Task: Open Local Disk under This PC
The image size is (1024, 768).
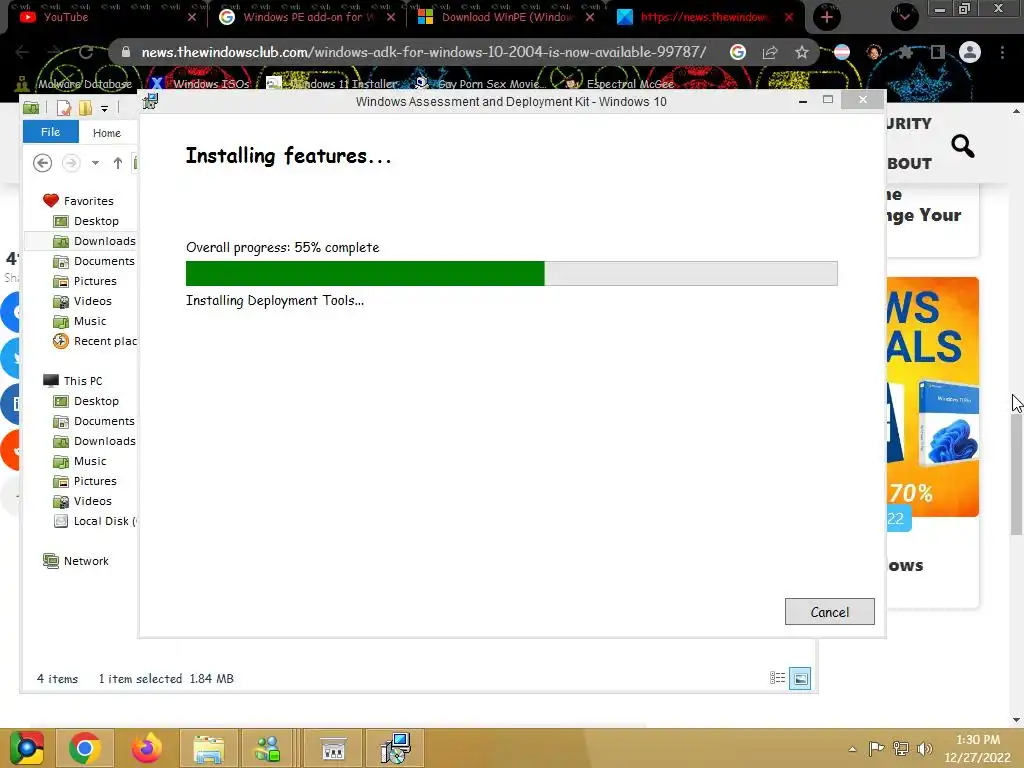Action: point(95,521)
